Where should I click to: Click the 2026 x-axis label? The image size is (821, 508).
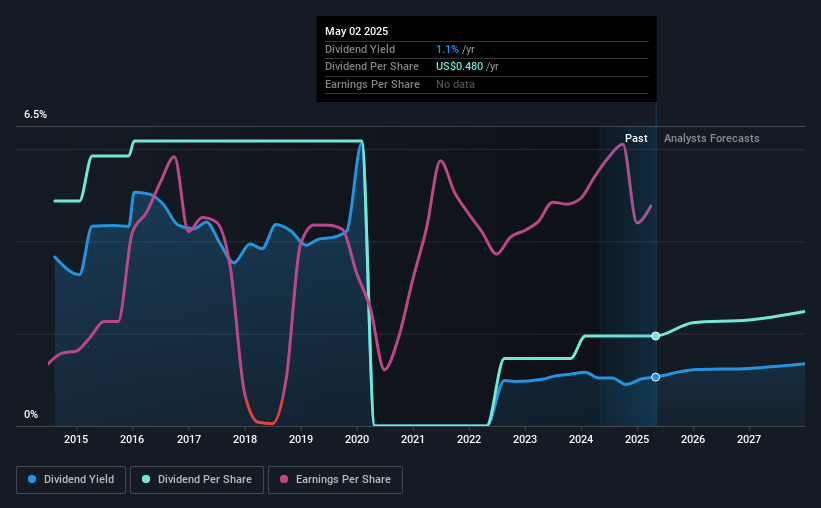pos(693,439)
